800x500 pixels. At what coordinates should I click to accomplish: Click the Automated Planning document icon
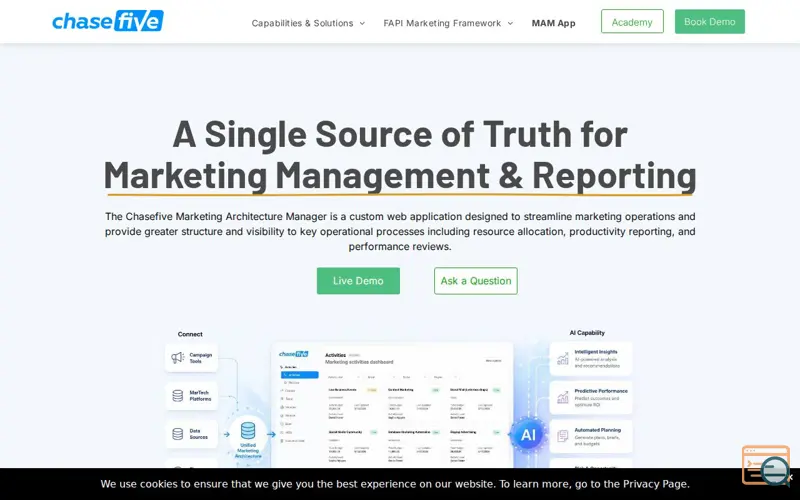coord(563,436)
